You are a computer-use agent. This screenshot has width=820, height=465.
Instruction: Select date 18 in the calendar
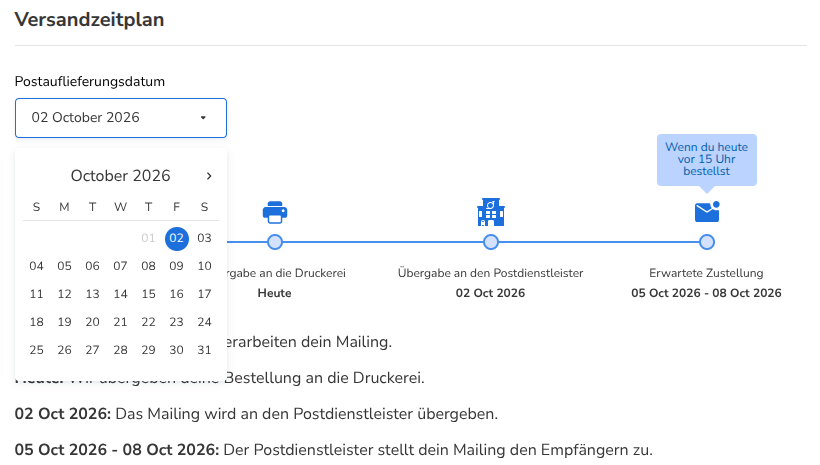pyautogui.click(x=37, y=322)
